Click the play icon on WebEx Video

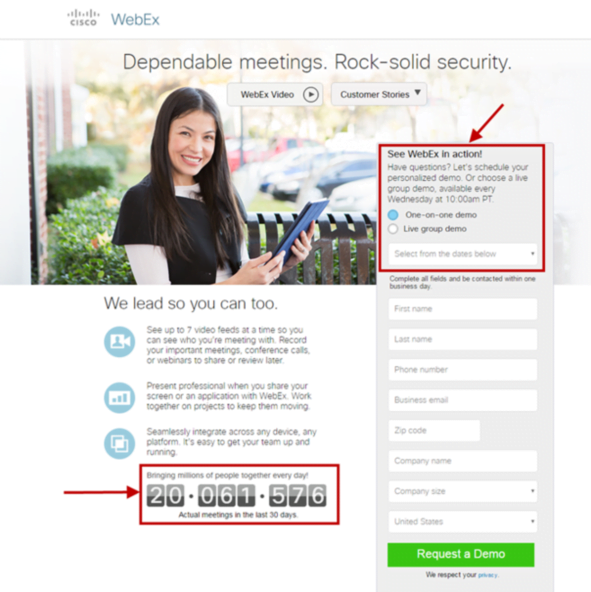click(x=311, y=94)
